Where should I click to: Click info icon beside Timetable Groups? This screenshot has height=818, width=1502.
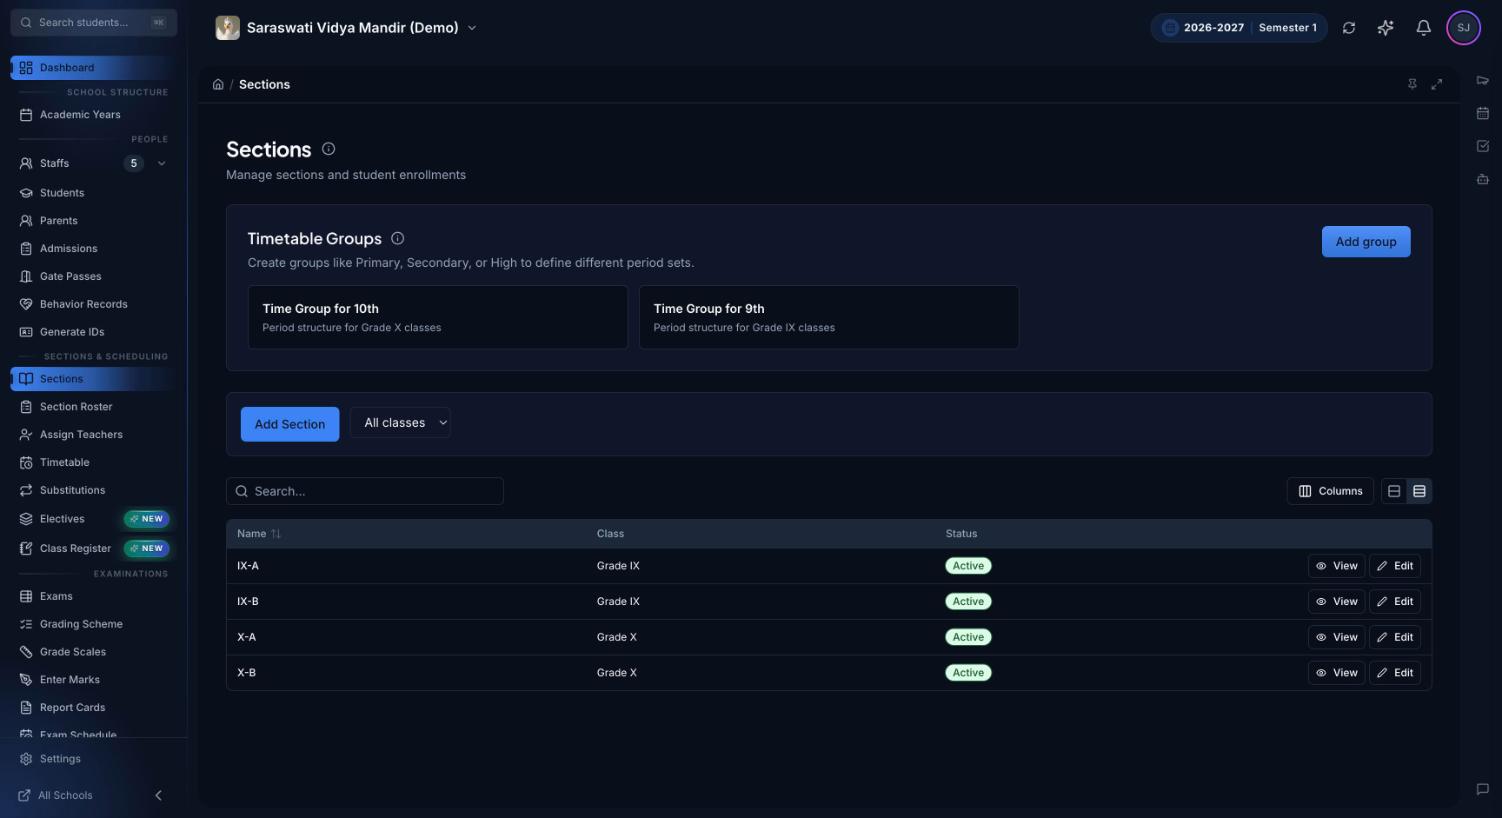coord(397,238)
